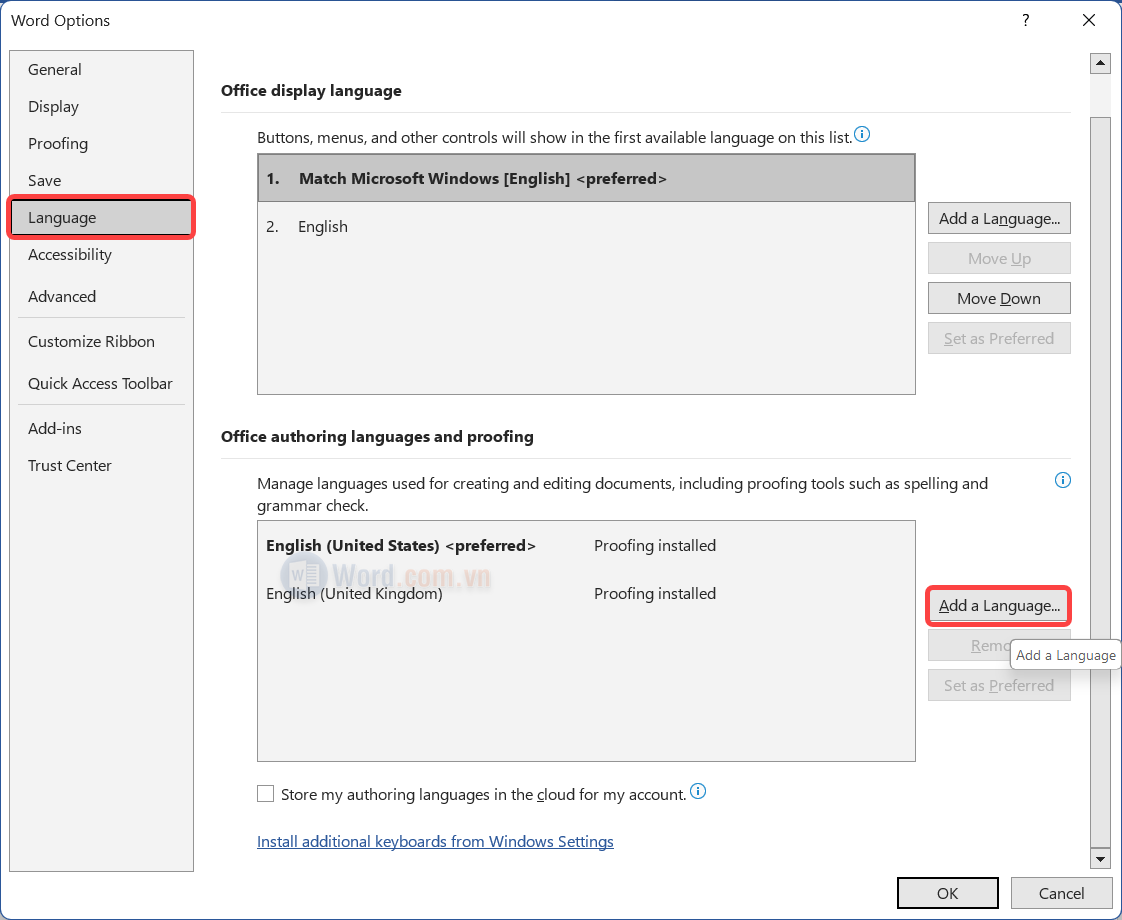Open Install additional keyboards from Windows Settings link
This screenshot has width=1122, height=920.
click(435, 841)
